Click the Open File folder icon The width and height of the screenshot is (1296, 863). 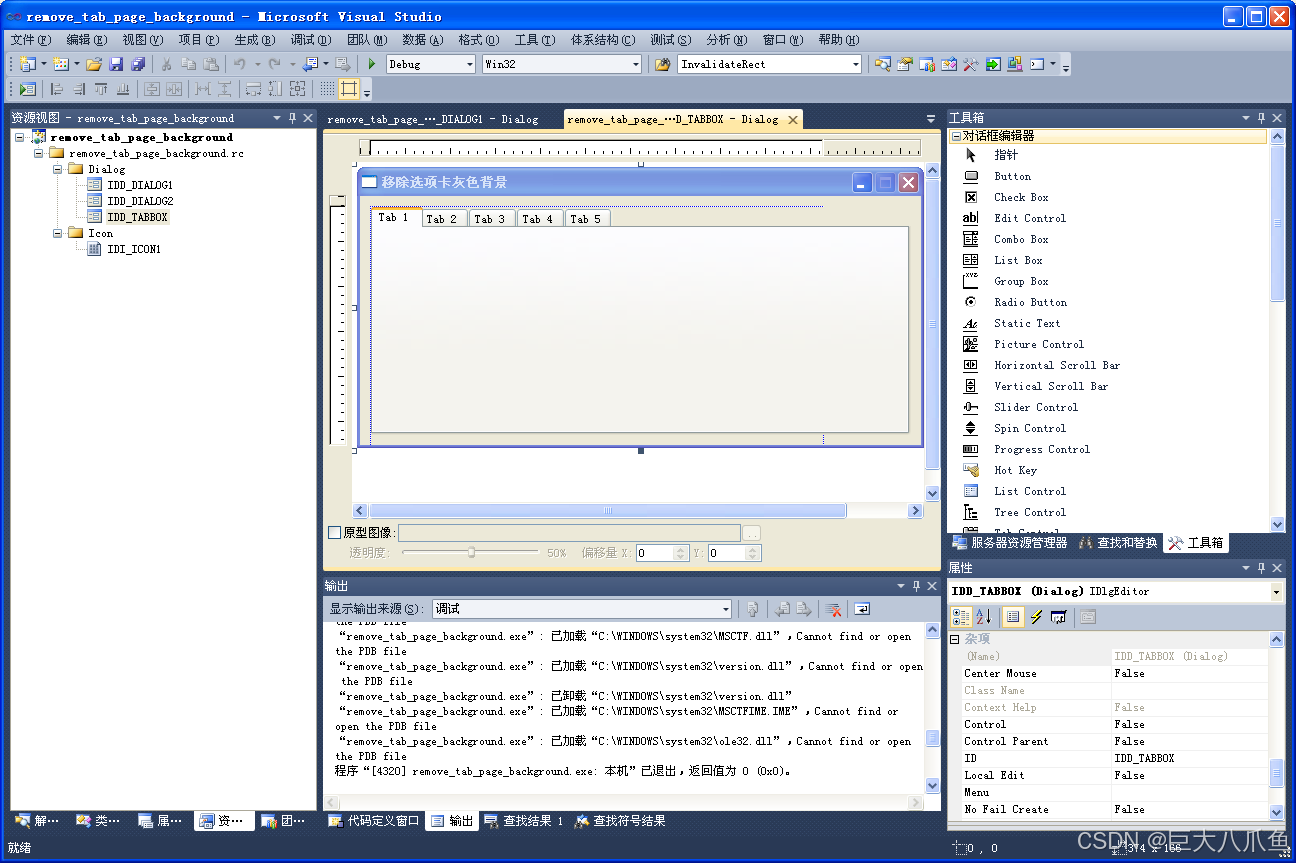pyautogui.click(x=93, y=64)
